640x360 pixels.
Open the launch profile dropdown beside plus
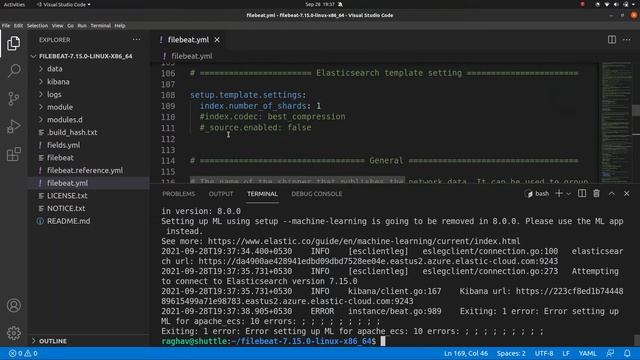pyautogui.click(x=568, y=194)
